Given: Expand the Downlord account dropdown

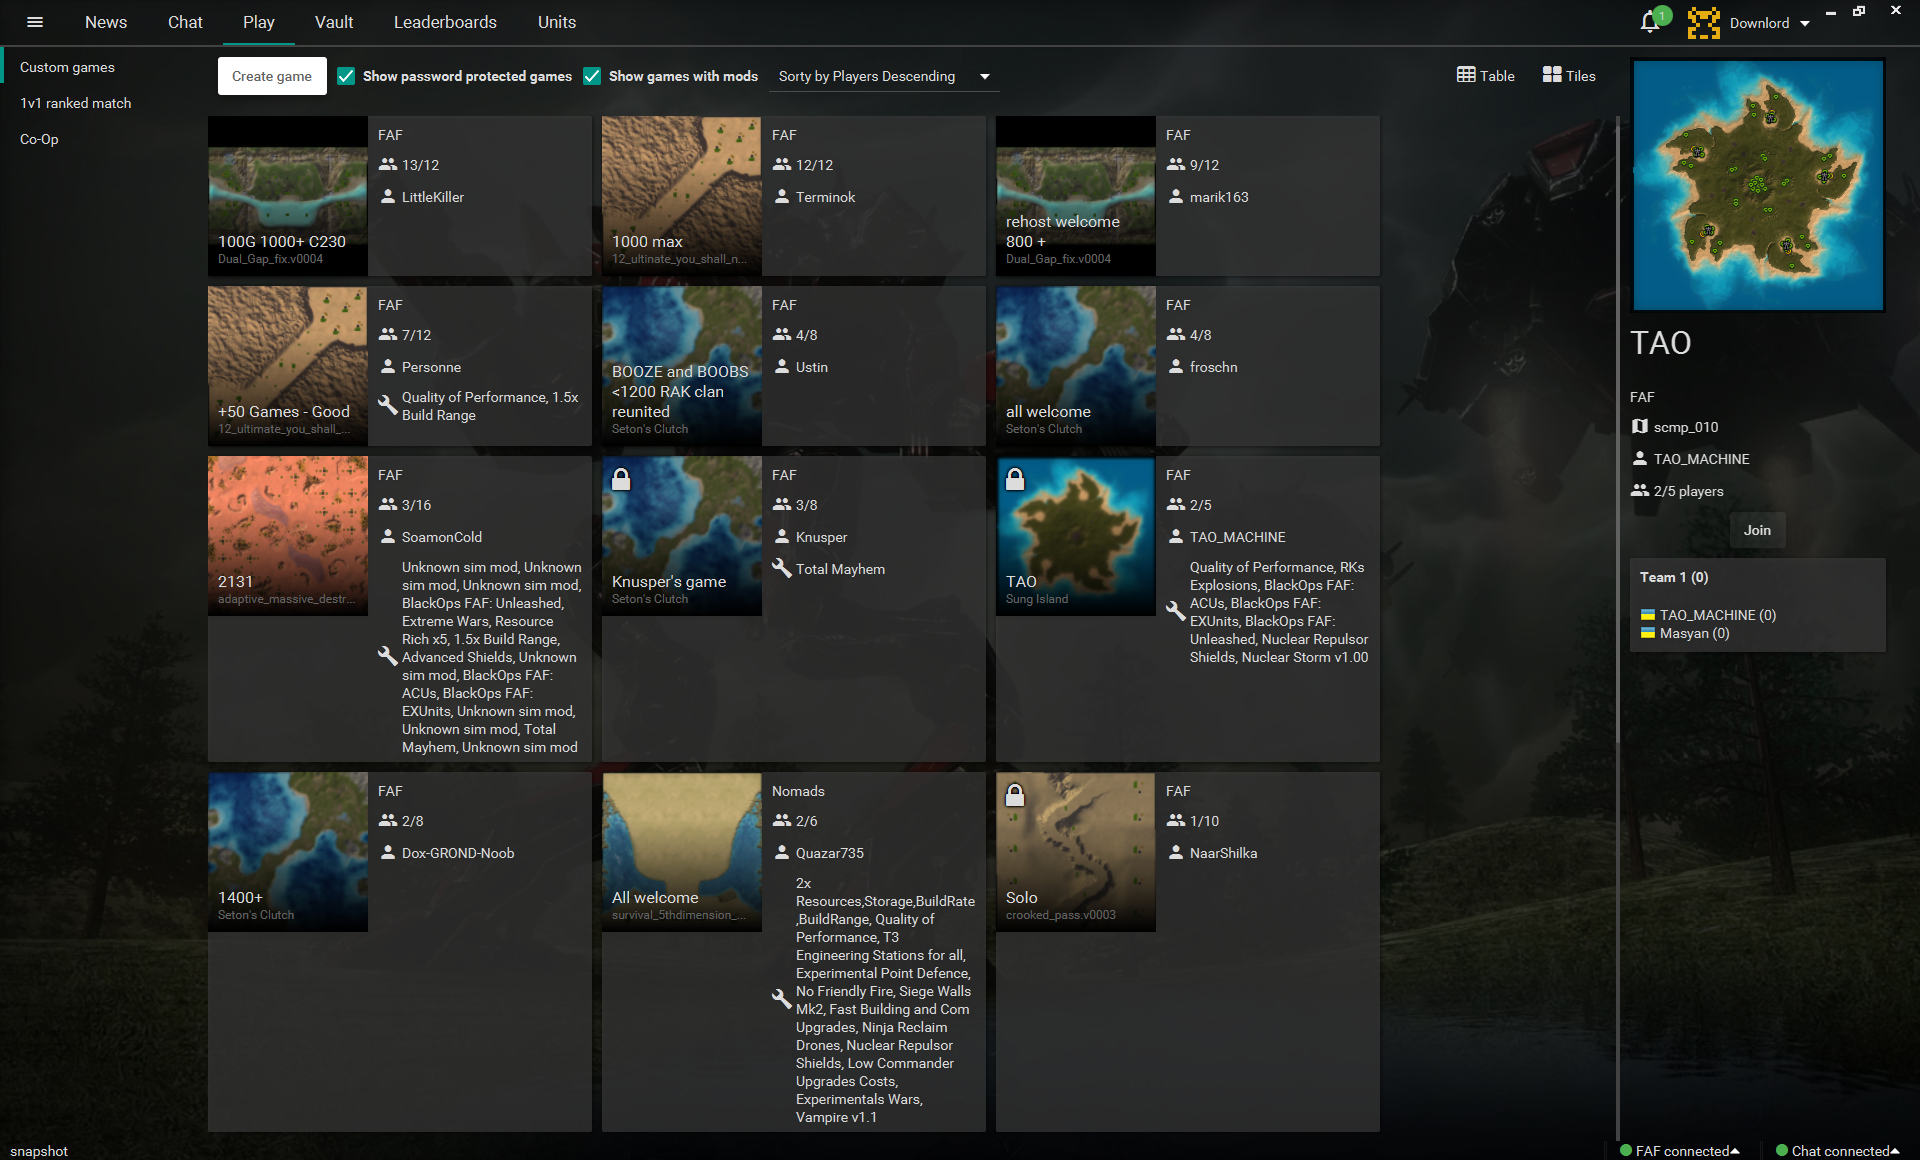Looking at the screenshot, I should tap(1805, 22).
